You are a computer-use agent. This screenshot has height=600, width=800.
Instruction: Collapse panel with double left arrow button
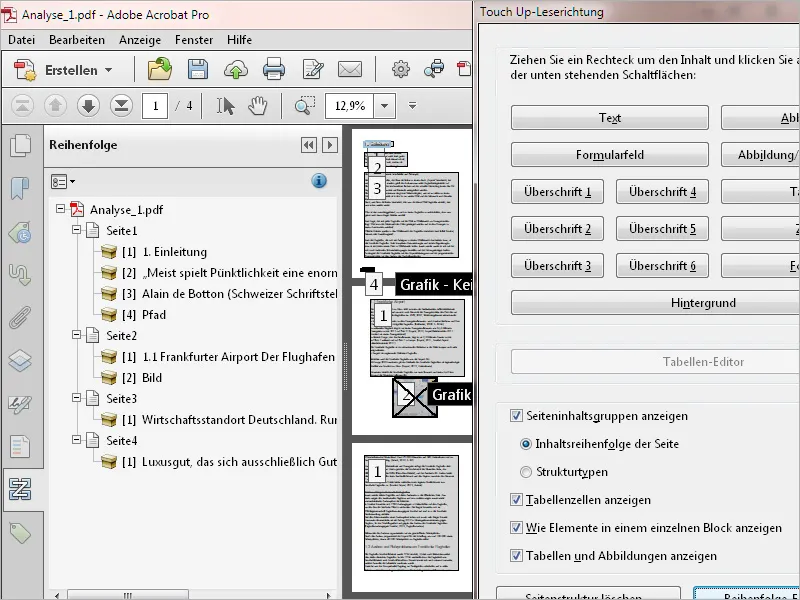click(308, 145)
